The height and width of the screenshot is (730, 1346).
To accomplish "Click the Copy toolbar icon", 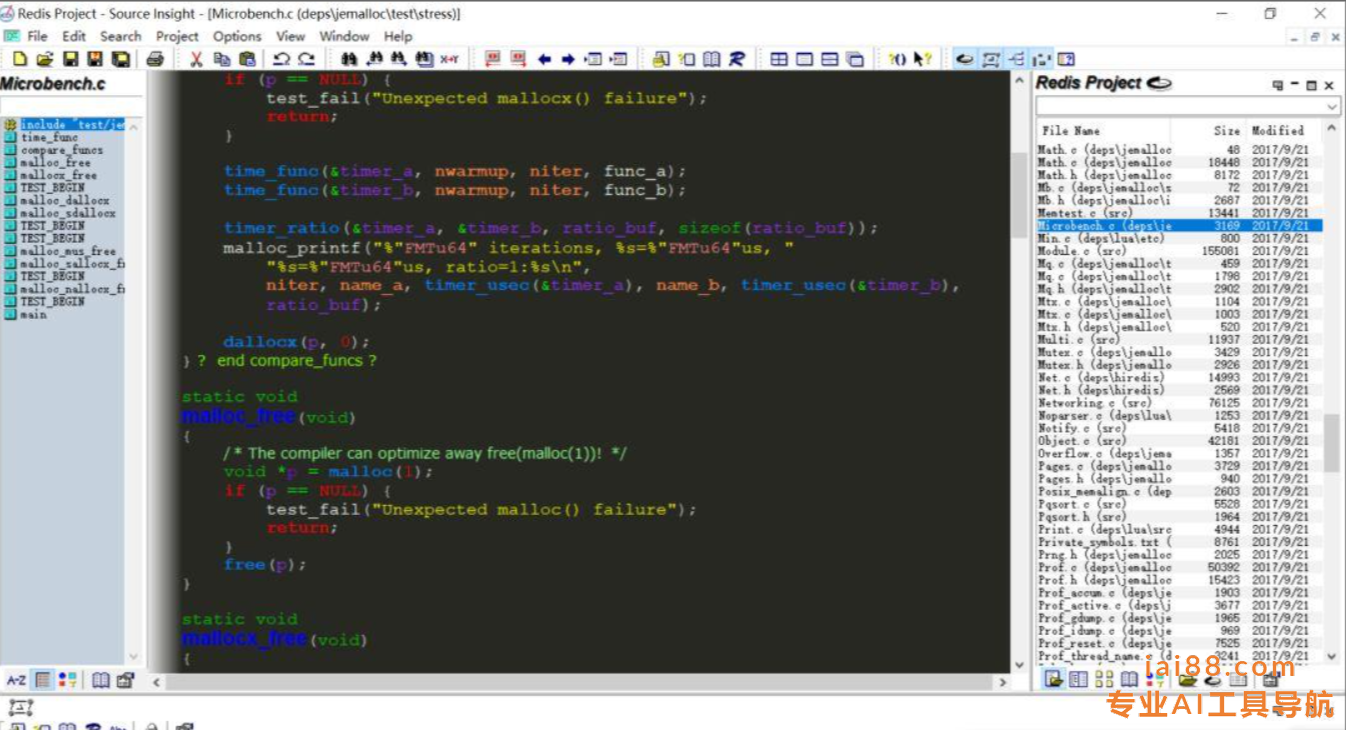I will (221, 59).
